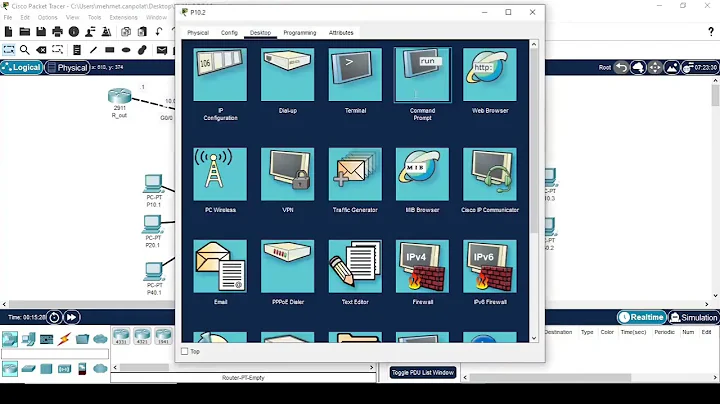720x404 pixels.
Task: Click the workspace horizontal scrollbar
Action: (x=92, y=304)
